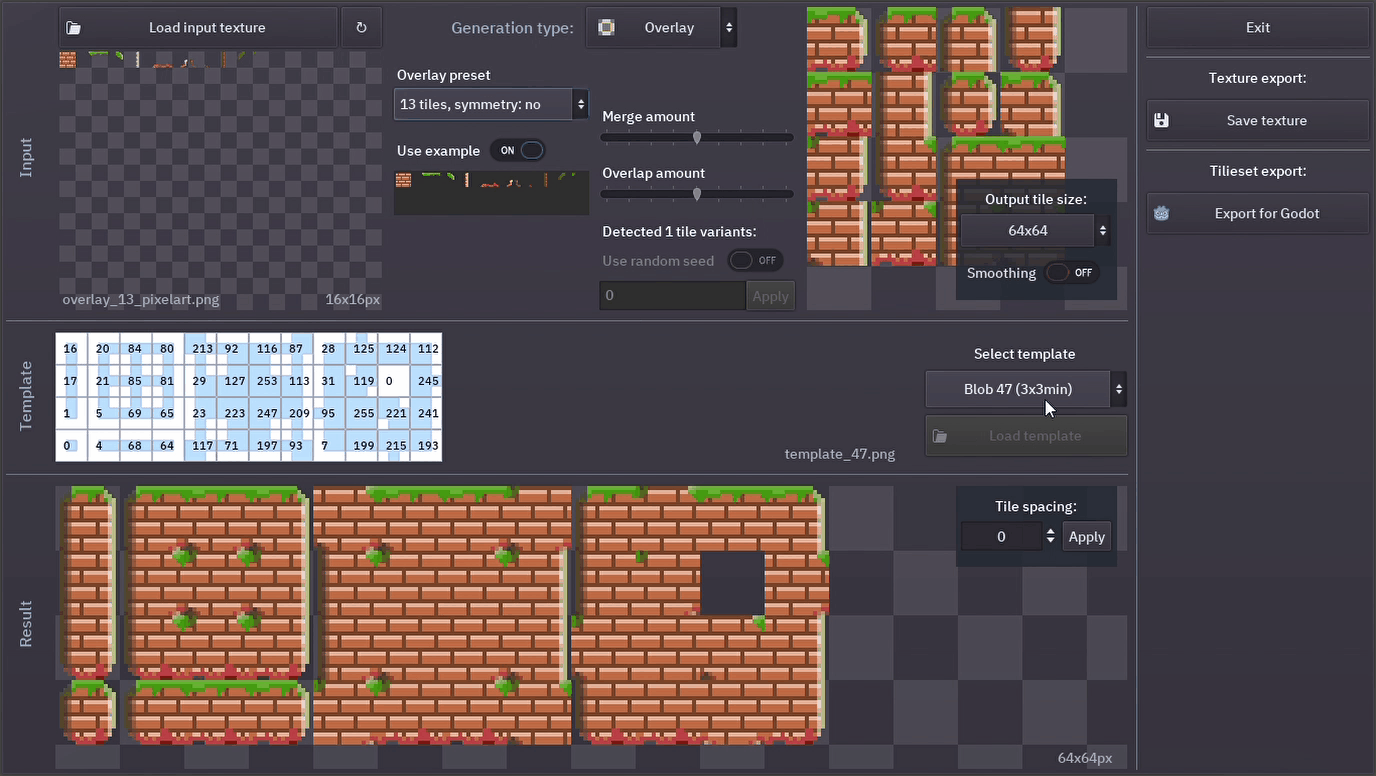
Task: Click template cell 85
Action: pos(134,381)
